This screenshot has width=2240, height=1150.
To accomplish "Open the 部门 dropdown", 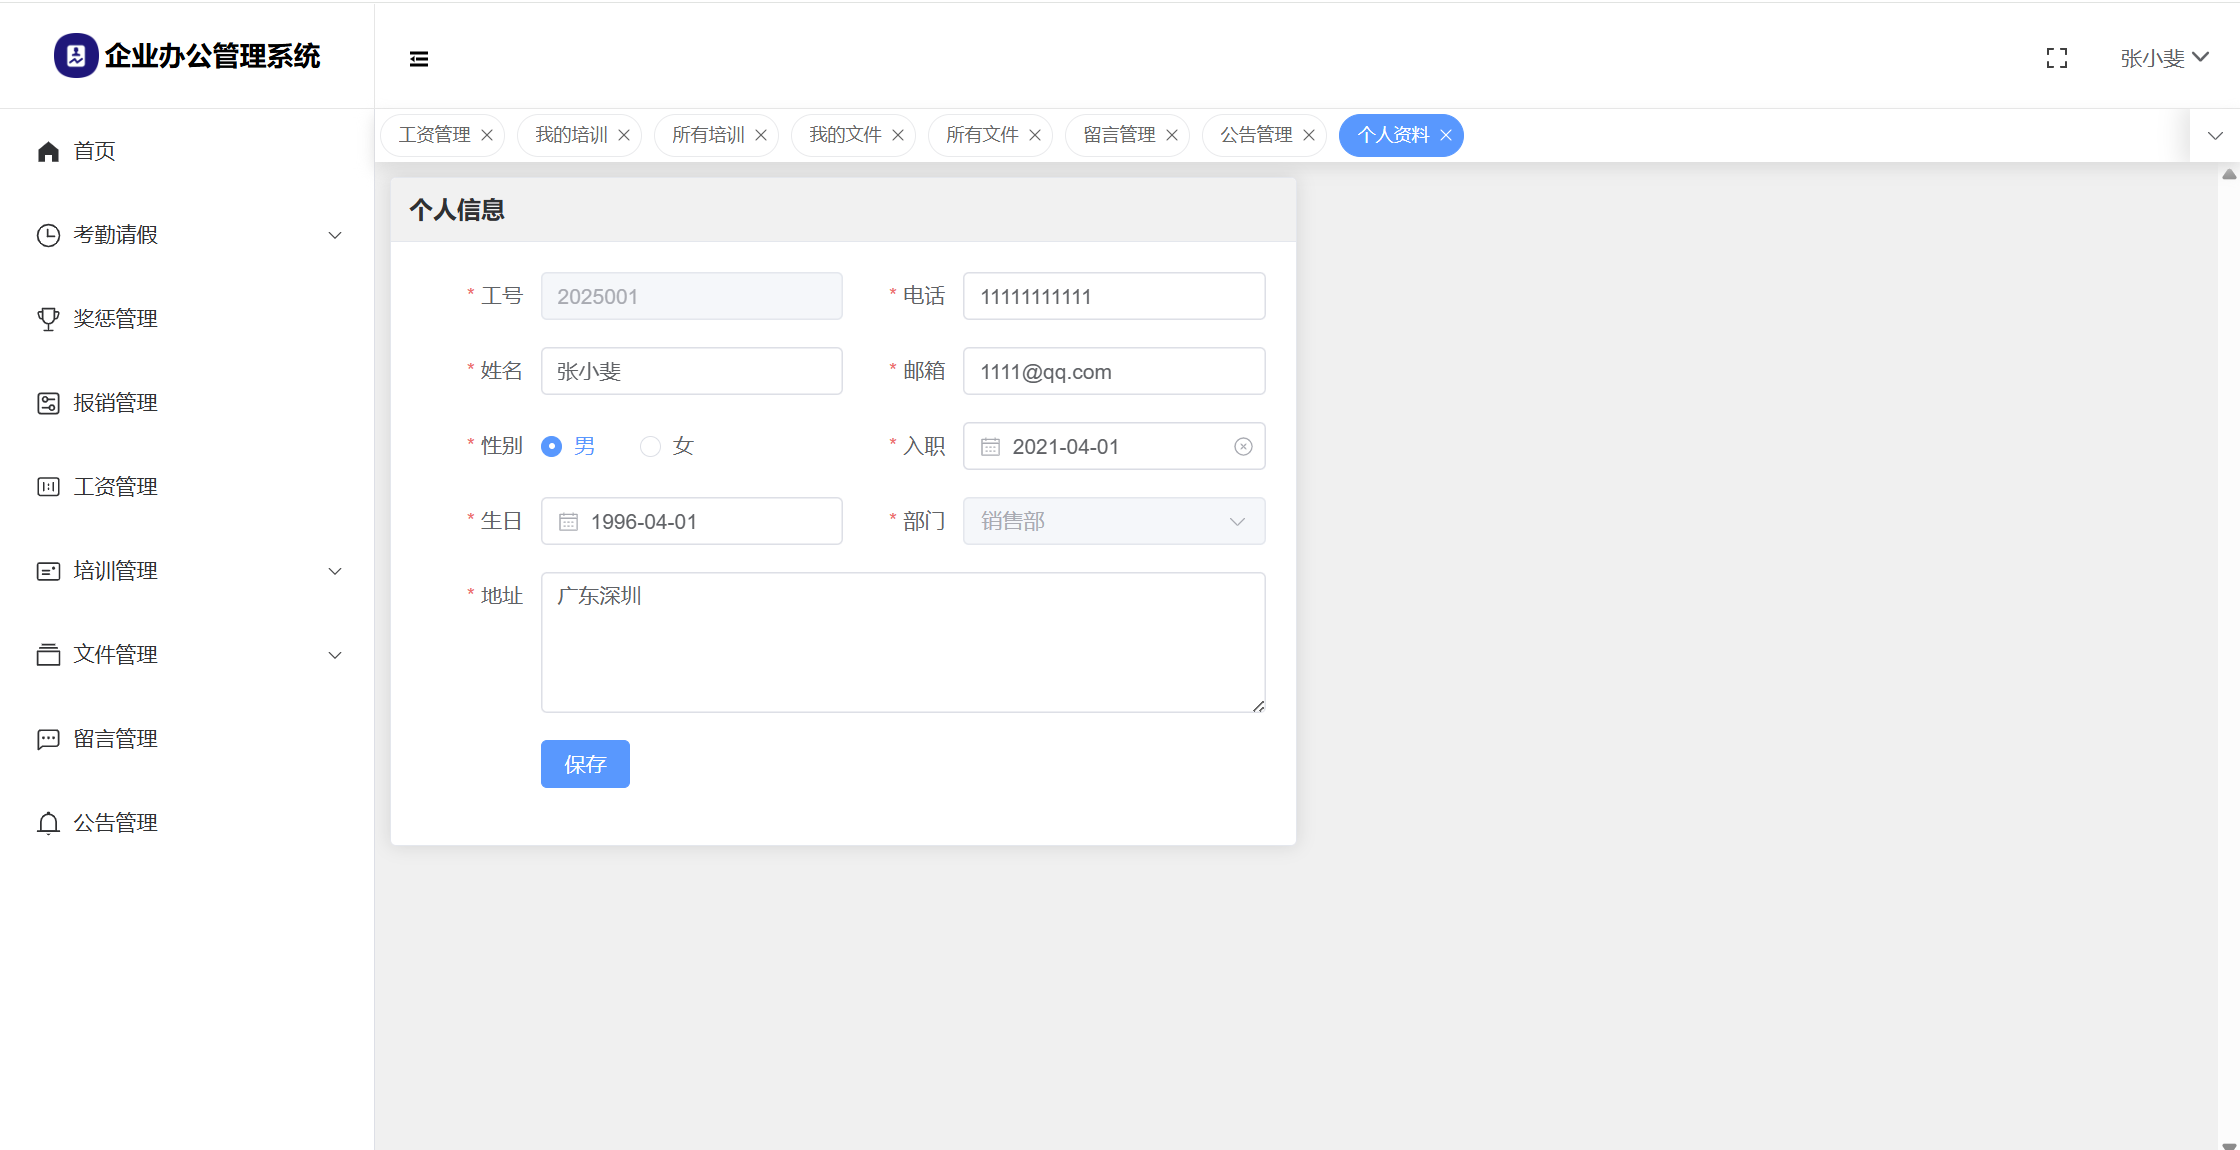I will click(1113, 522).
